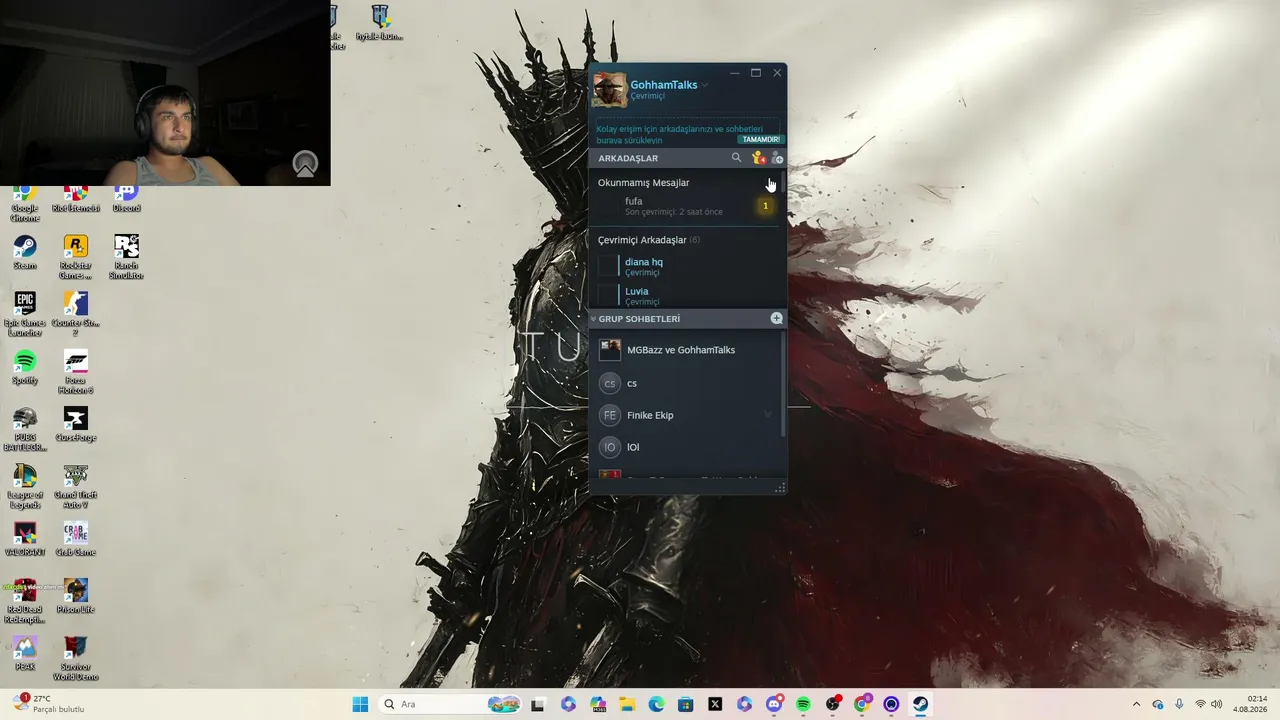Open MGBazz ve GohhamTalks group chat
Viewport: 1280px width, 720px height.
(x=686, y=350)
